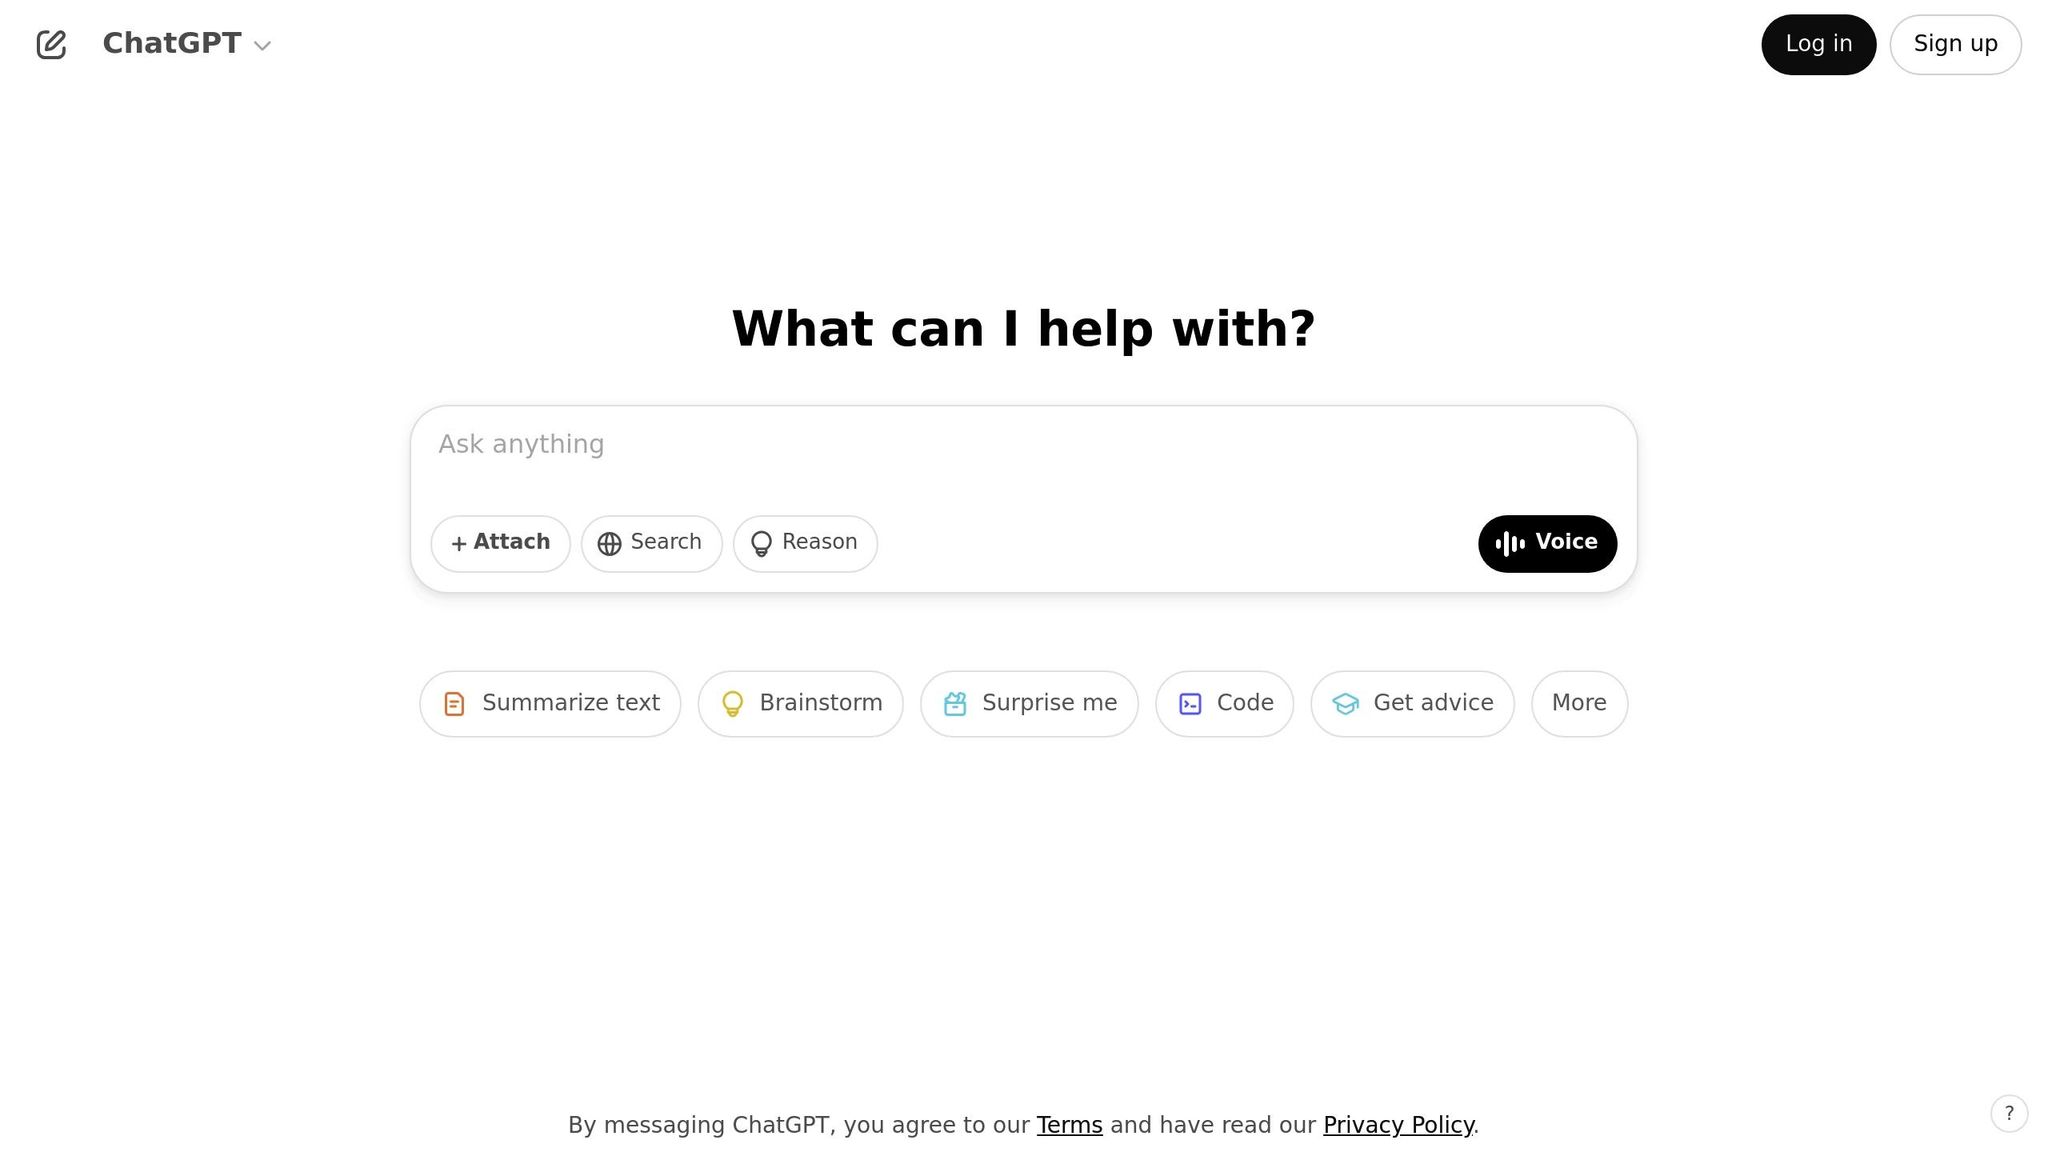Start Voice mode
2048x1152 pixels.
coord(1547,543)
